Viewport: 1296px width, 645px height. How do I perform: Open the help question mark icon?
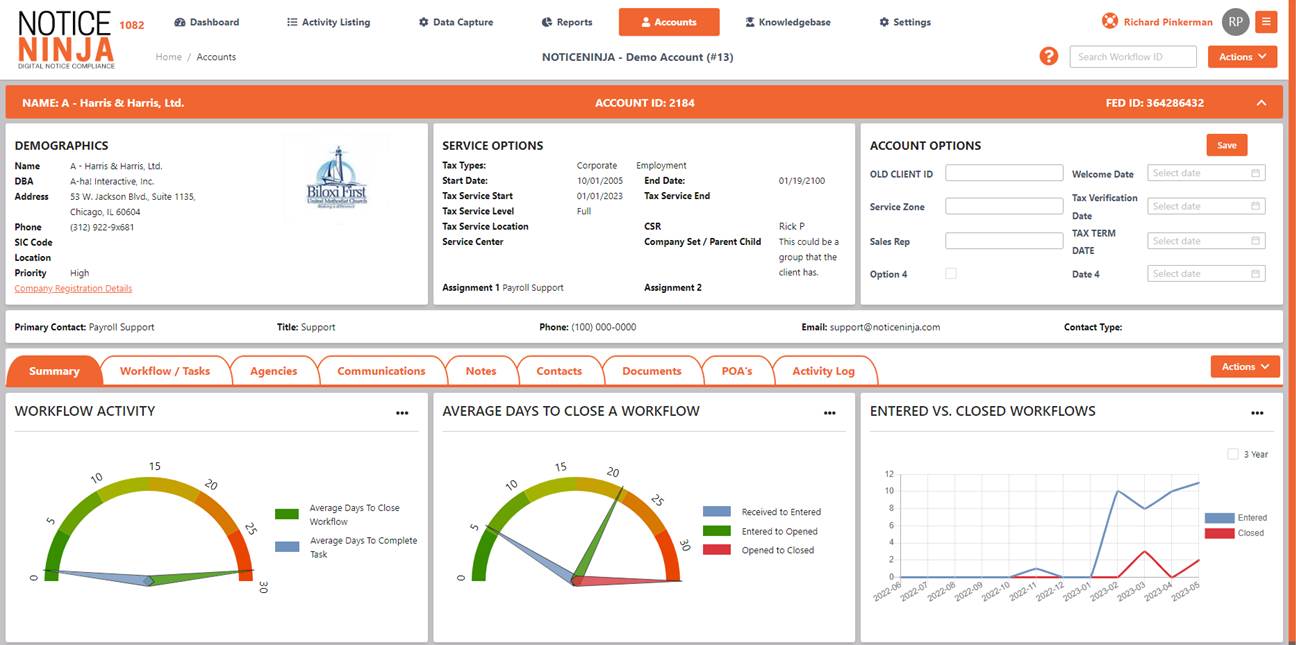(x=1048, y=56)
